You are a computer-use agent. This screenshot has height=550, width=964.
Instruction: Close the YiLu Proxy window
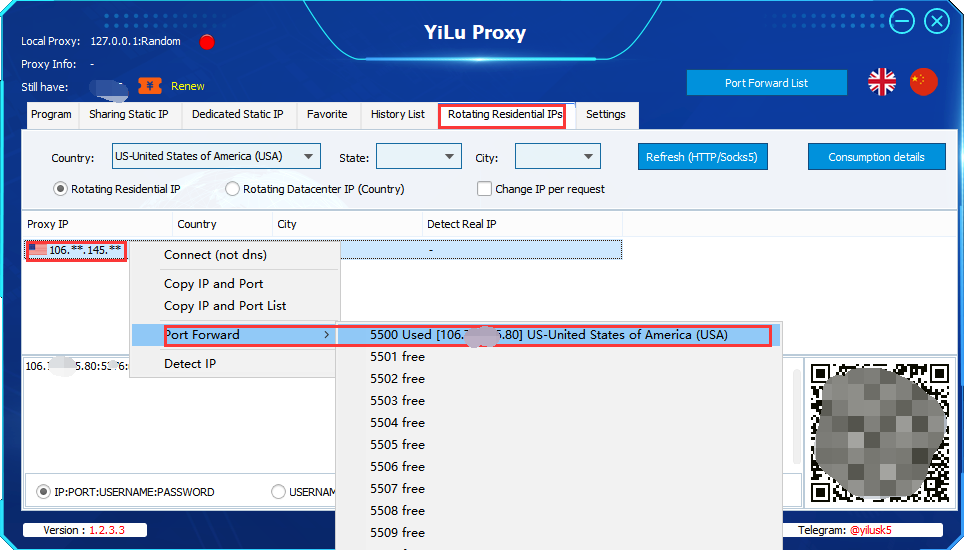tap(937, 22)
